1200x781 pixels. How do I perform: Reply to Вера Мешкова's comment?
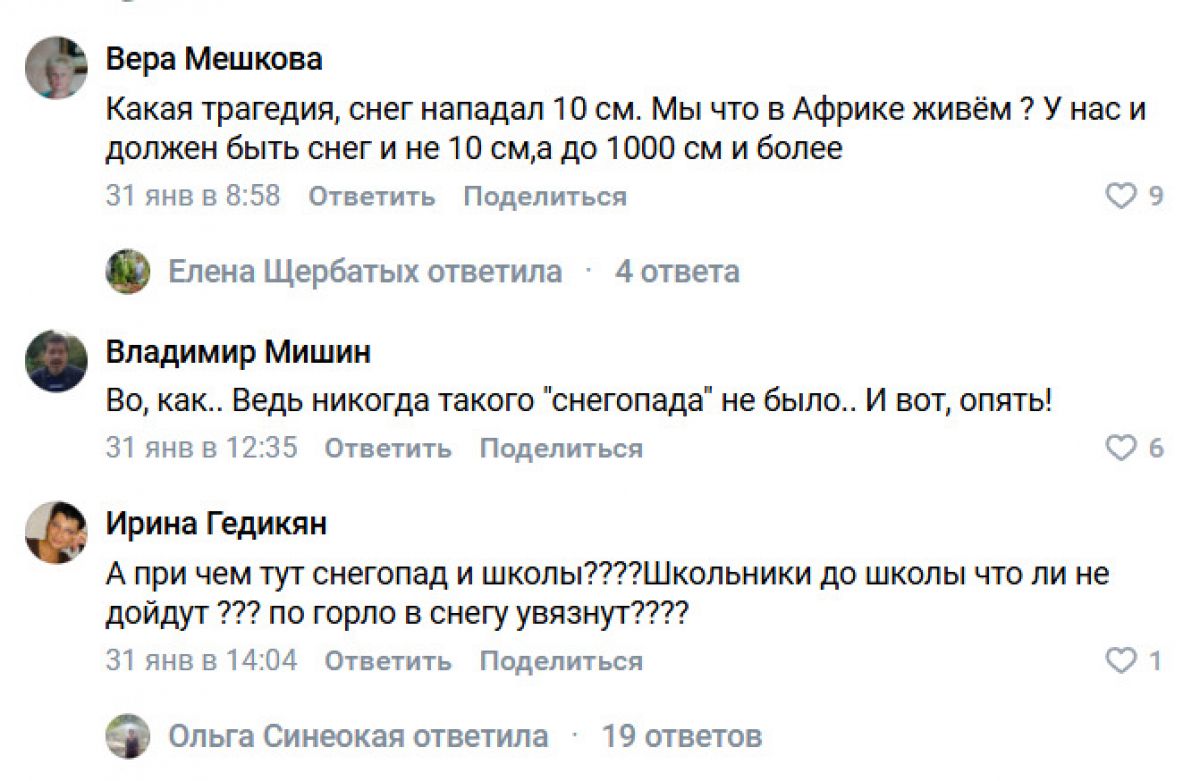coord(371,196)
